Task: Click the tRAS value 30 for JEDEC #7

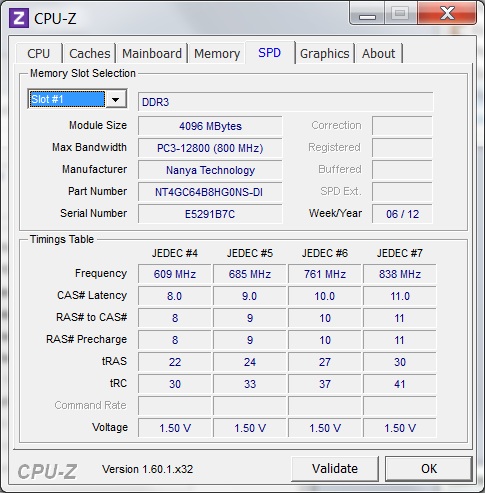Action: click(x=400, y=362)
